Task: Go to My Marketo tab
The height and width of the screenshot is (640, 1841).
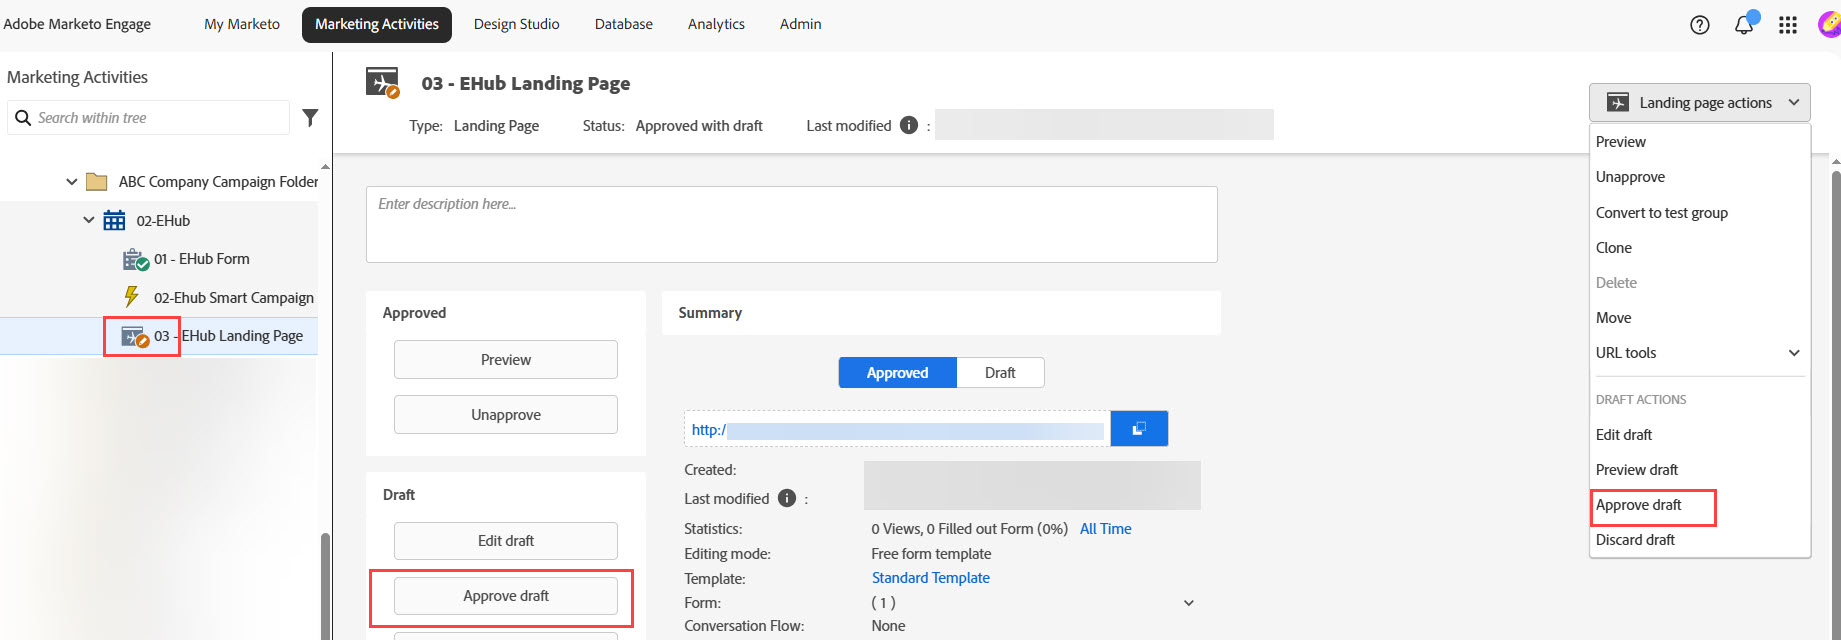Action: coord(242,24)
